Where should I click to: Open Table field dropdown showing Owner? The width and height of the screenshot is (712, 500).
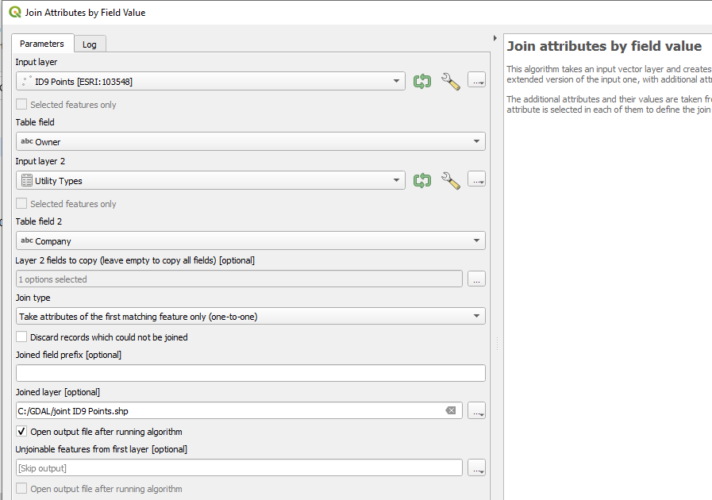coord(250,142)
